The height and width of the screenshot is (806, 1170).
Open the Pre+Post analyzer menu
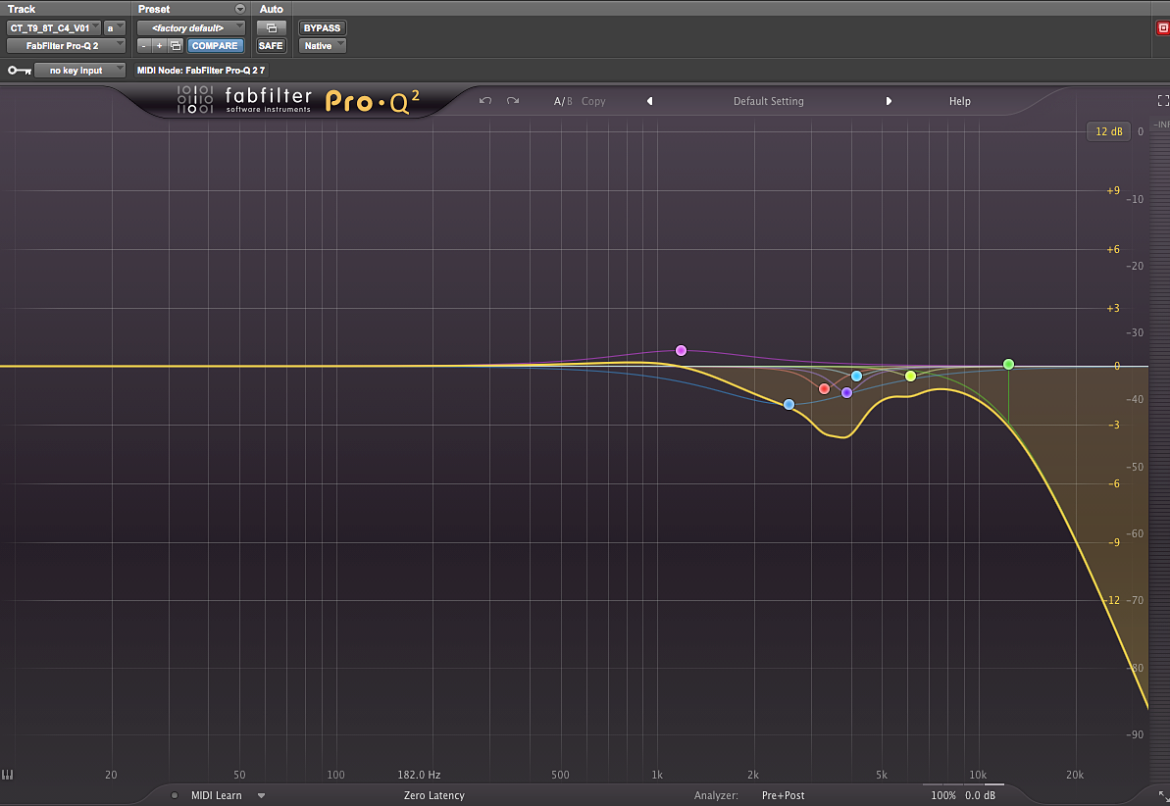point(783,796)
